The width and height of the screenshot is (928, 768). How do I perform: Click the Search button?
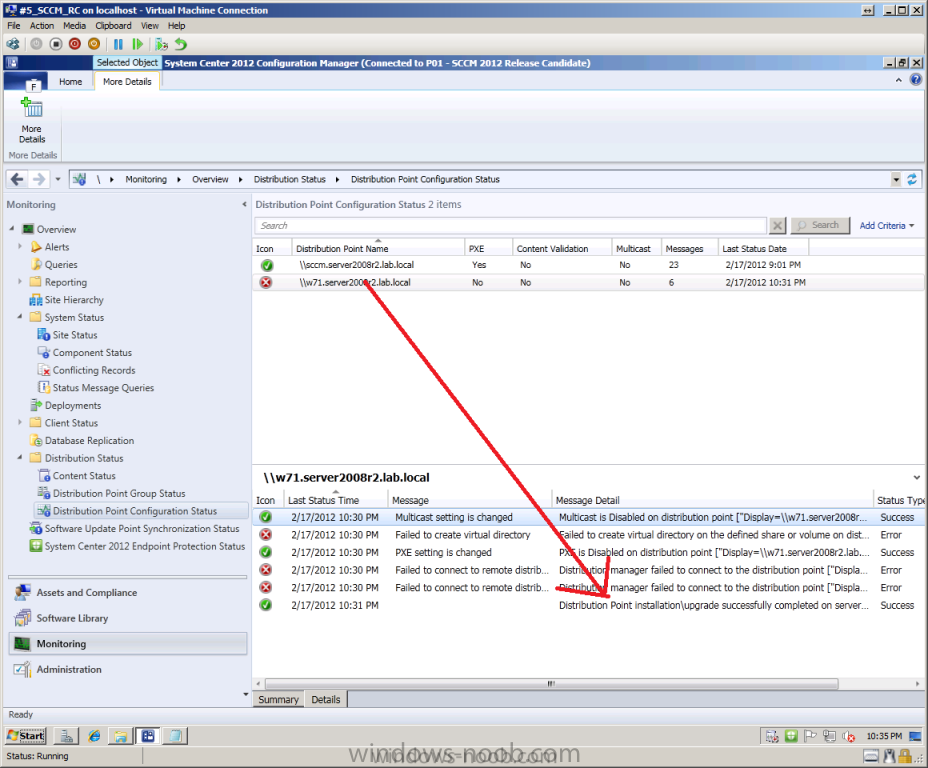click(820, 225)
